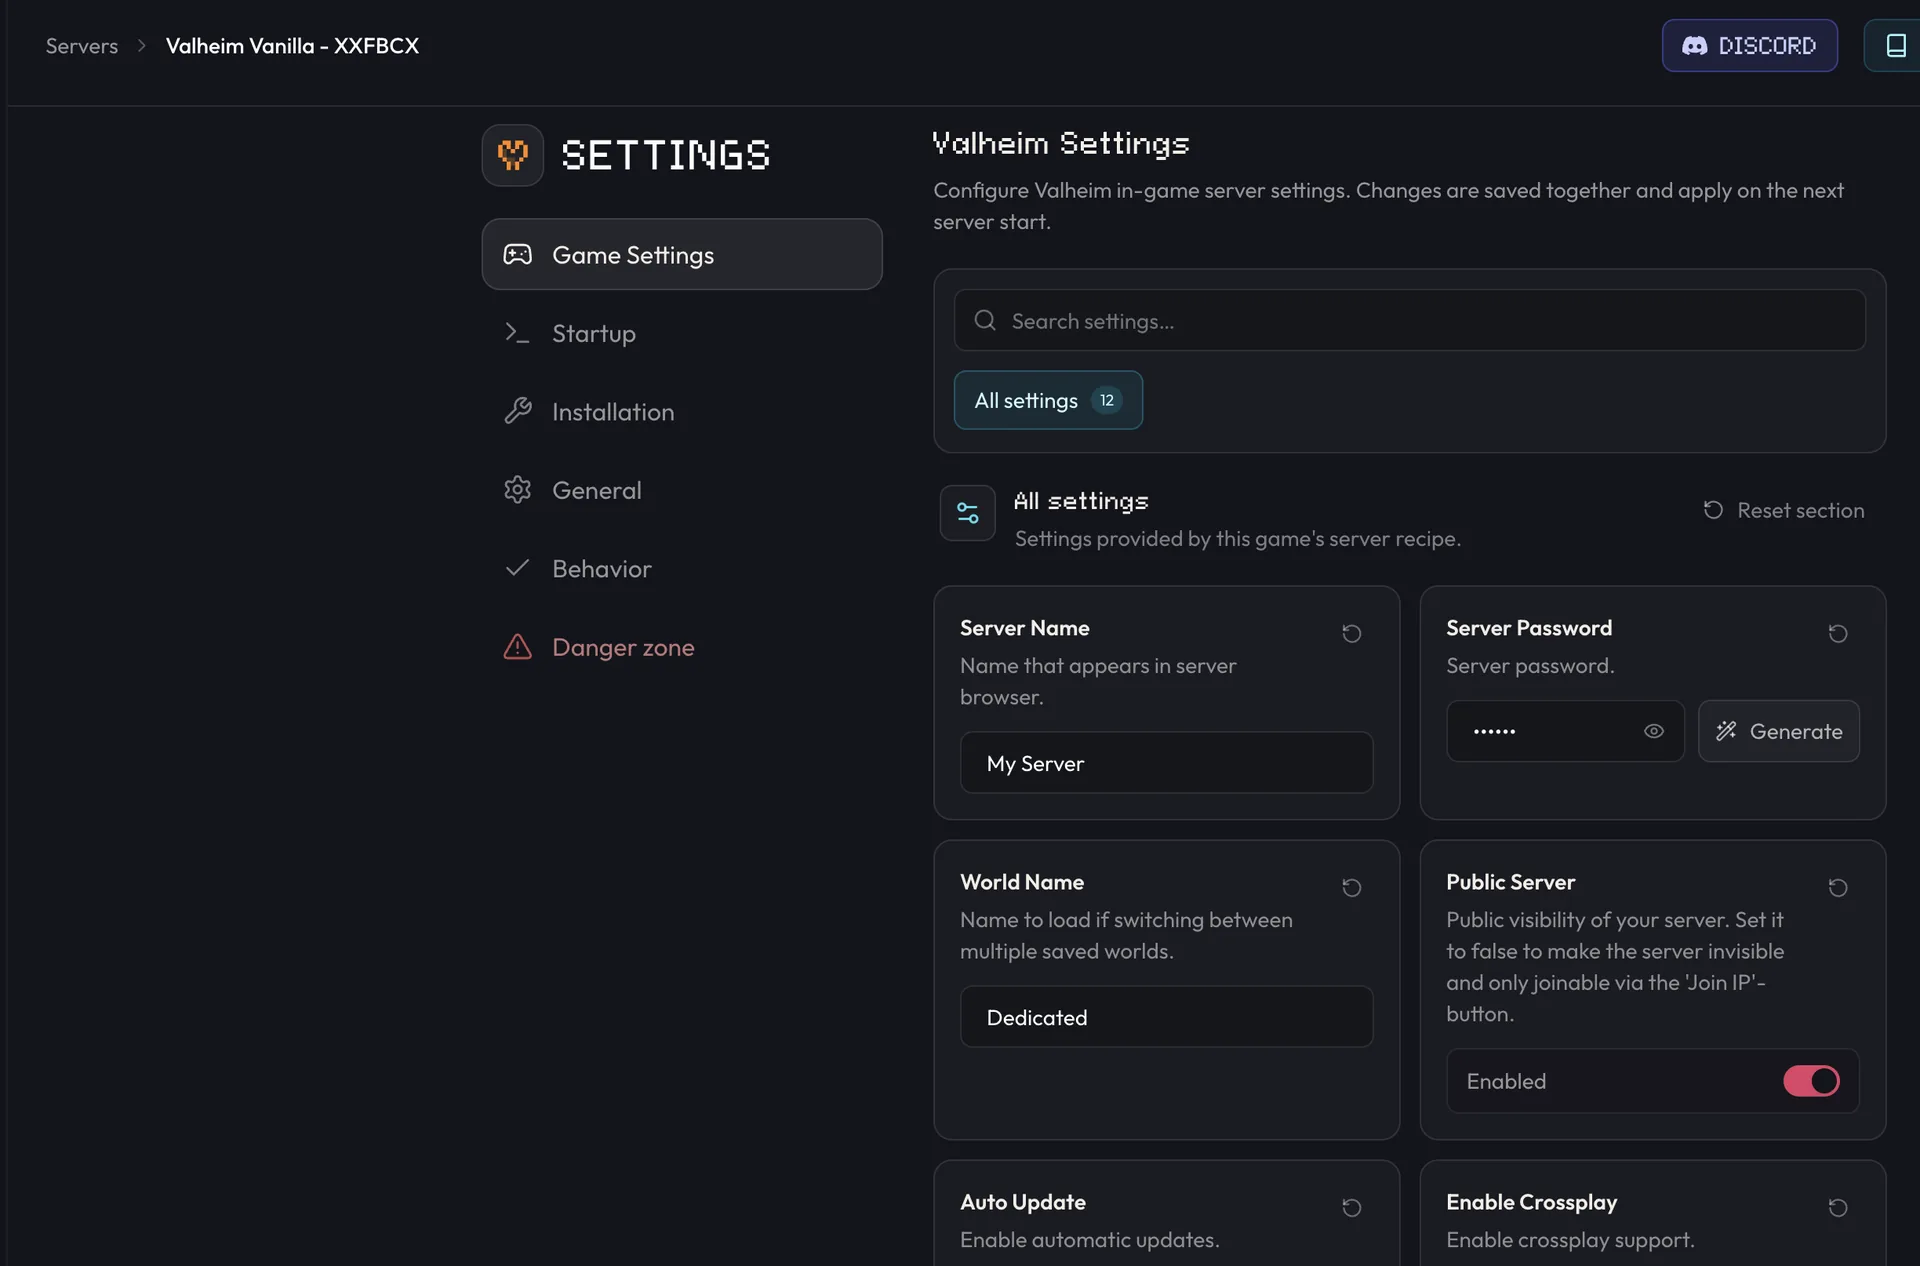Click the 12 count badge
The image size is (1920, 1266).
[x=1106, y=400]
